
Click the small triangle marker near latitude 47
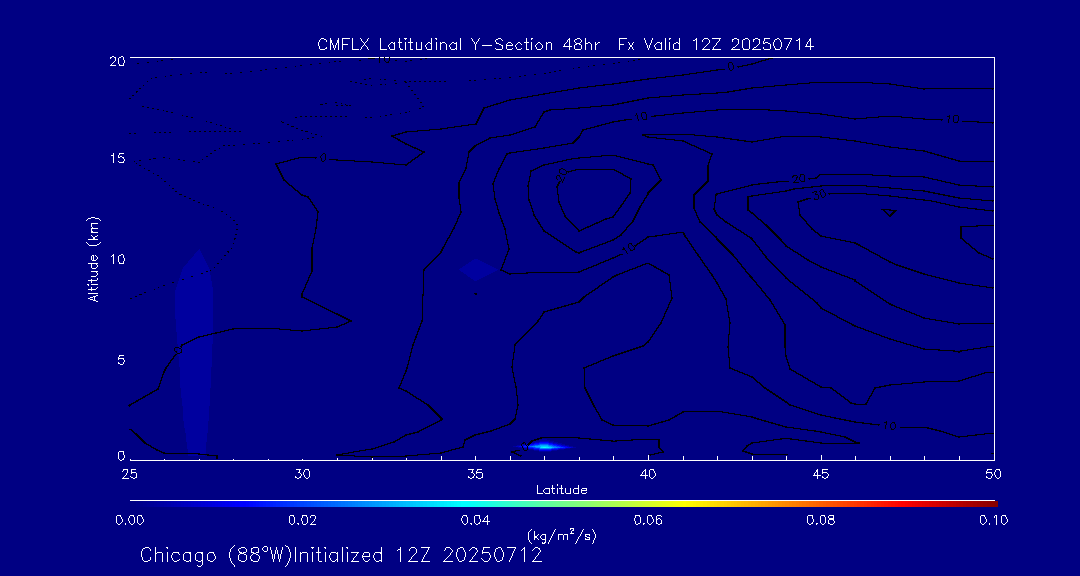click(x=889, y=212)
